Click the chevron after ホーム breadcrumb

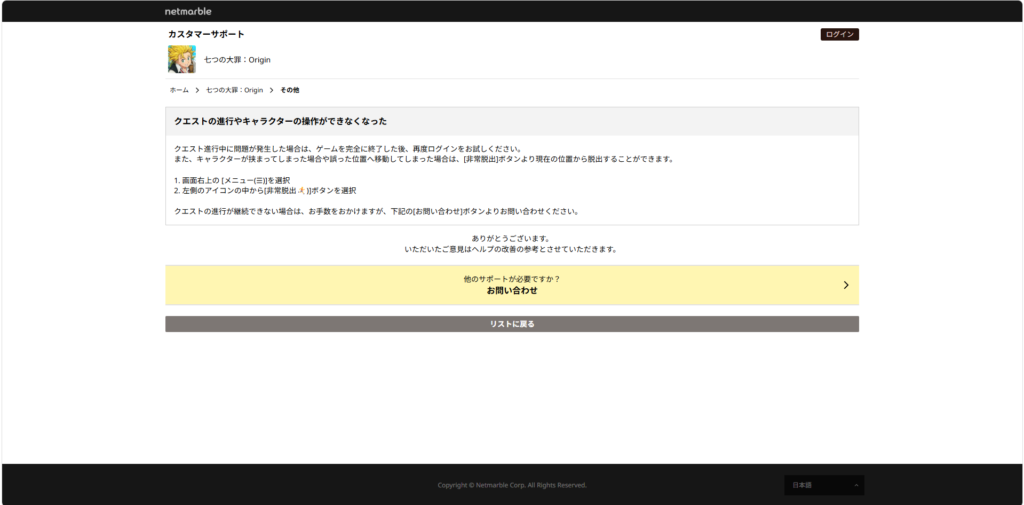point(197,90)
